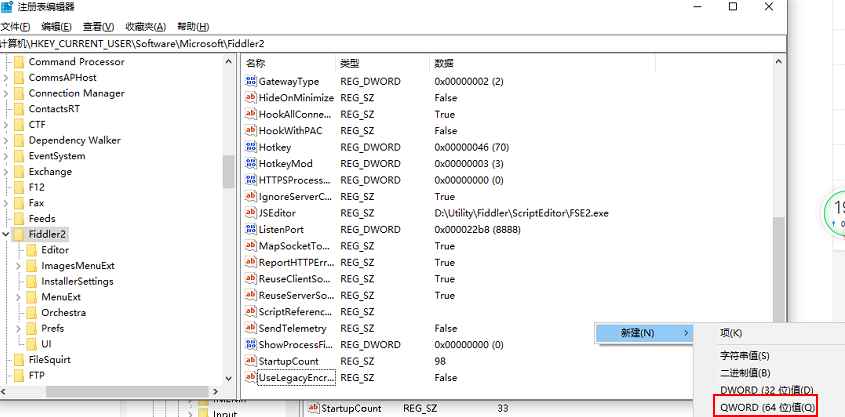Image resolution: width=845 pixels, height=417 pixels.
Task: Select DWORD (32 位)值(D) option
Action: [766, 390]
